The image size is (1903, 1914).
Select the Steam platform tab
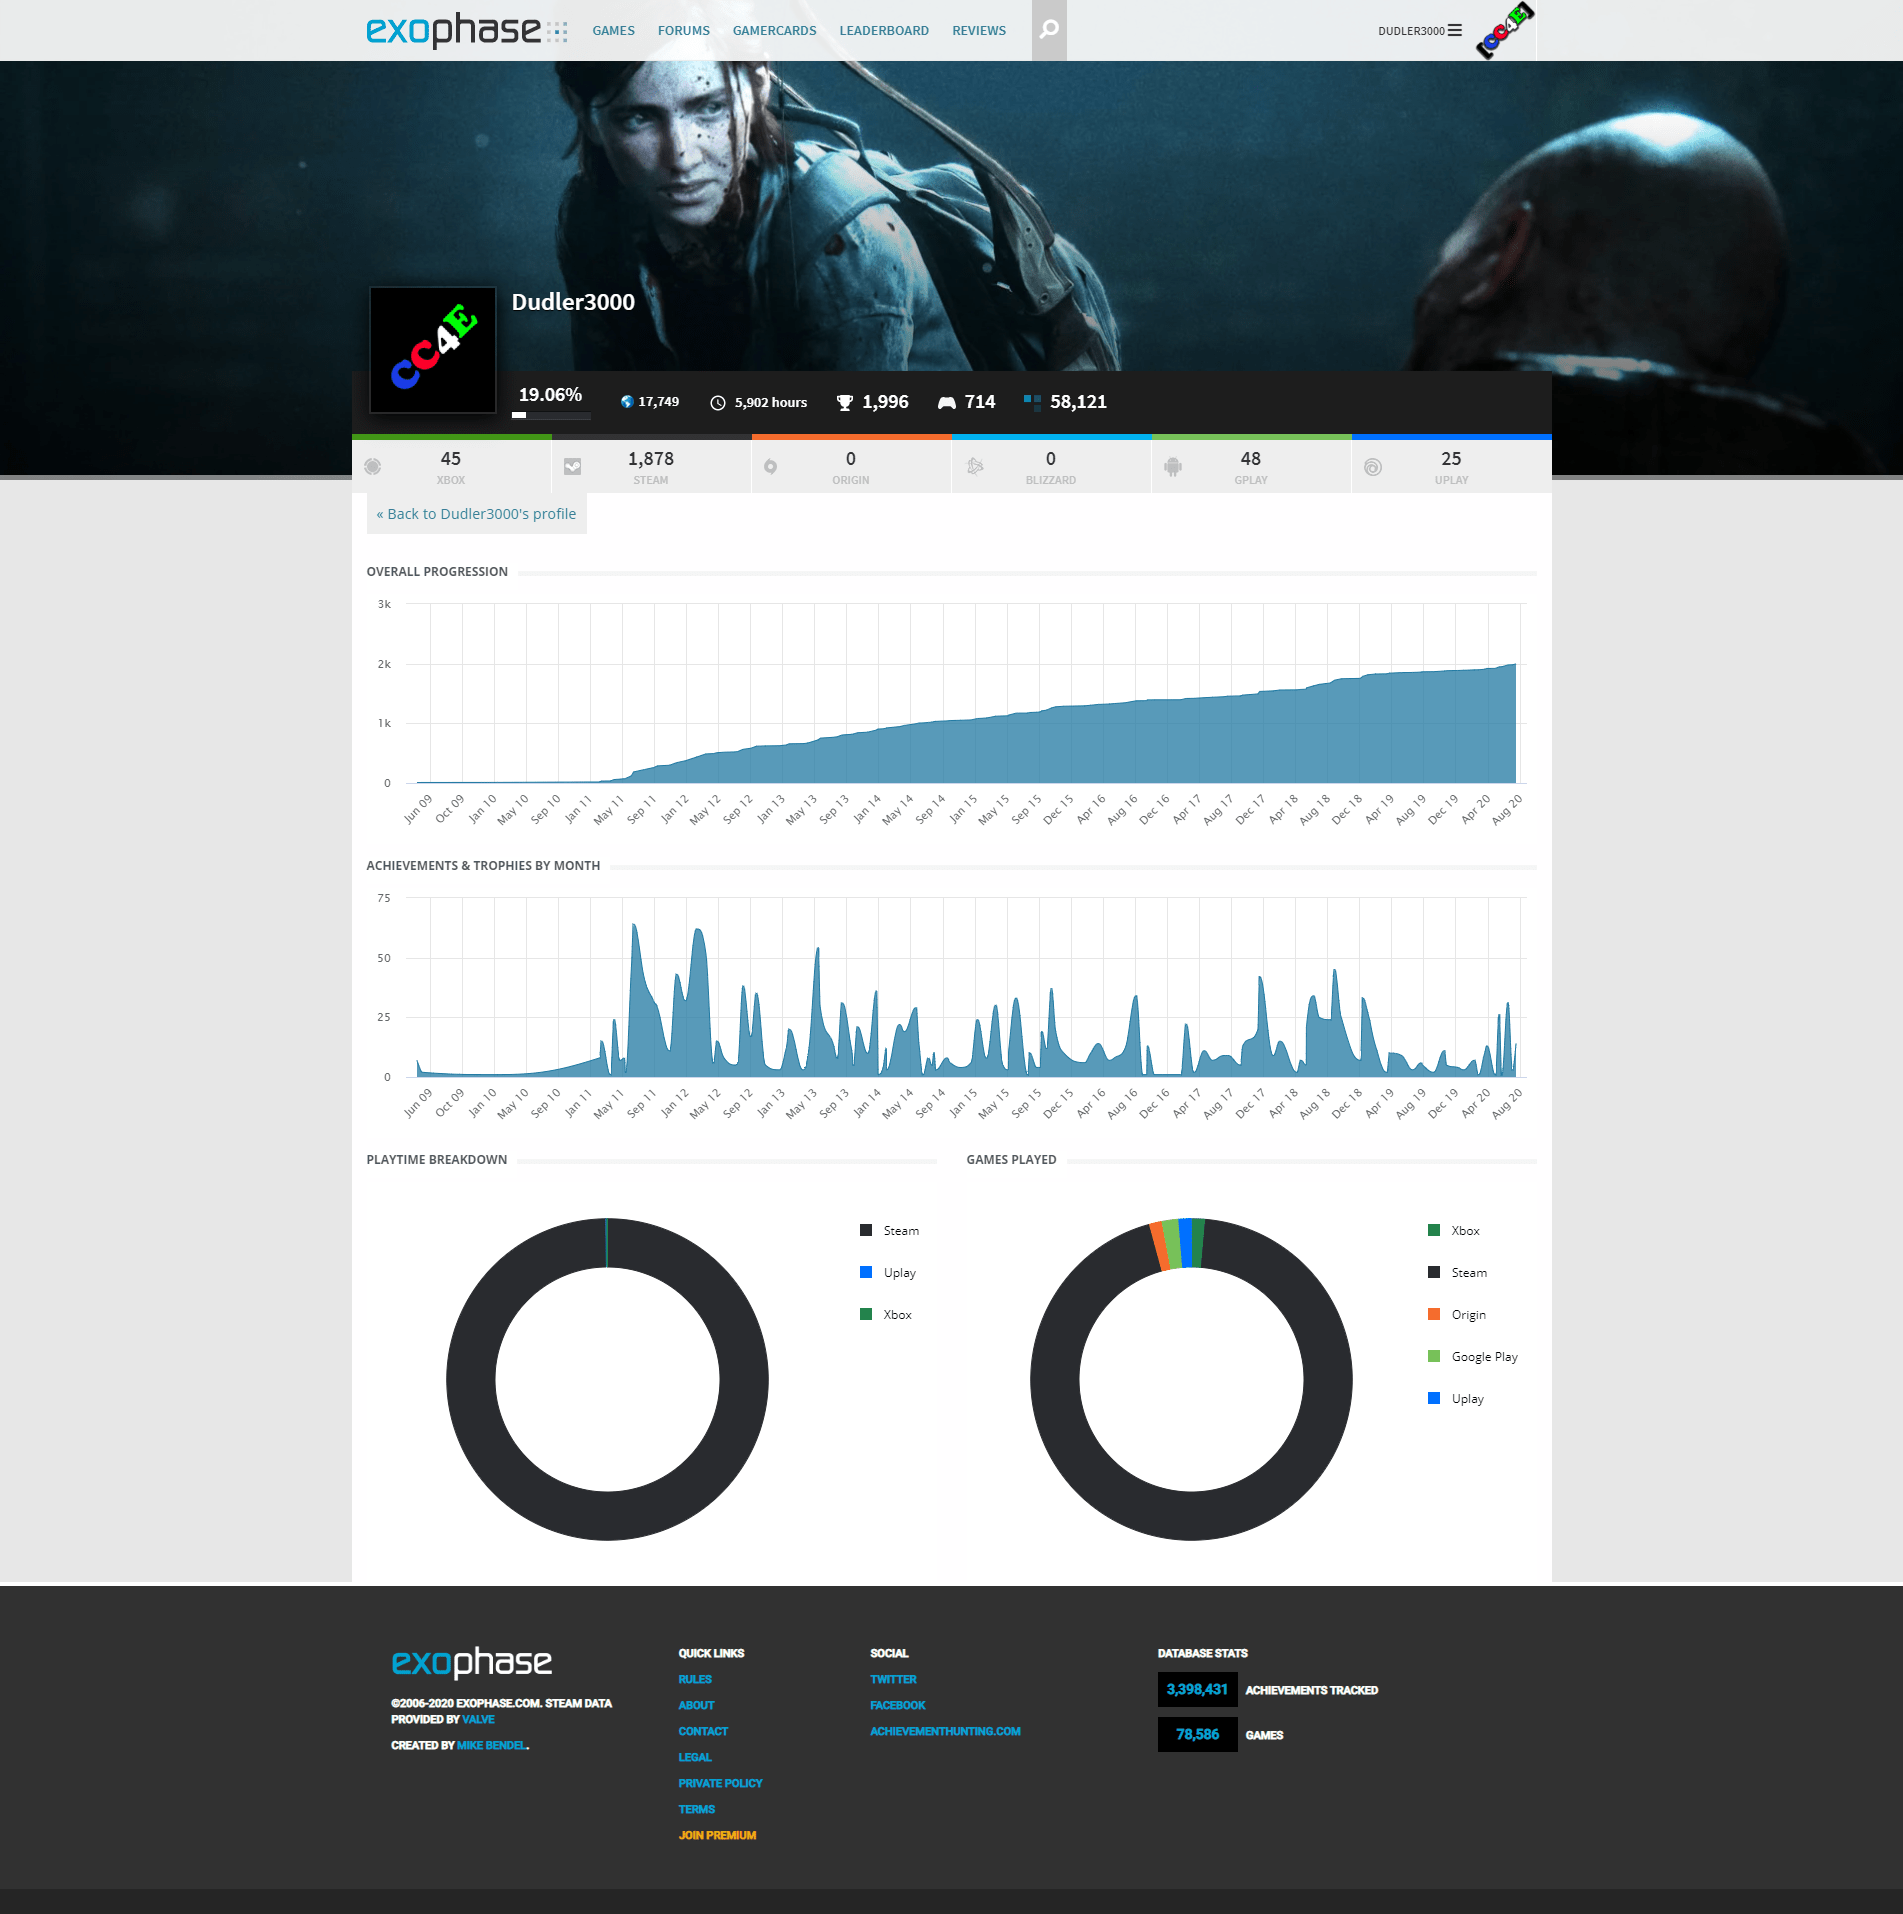click(x=651, y=466)
